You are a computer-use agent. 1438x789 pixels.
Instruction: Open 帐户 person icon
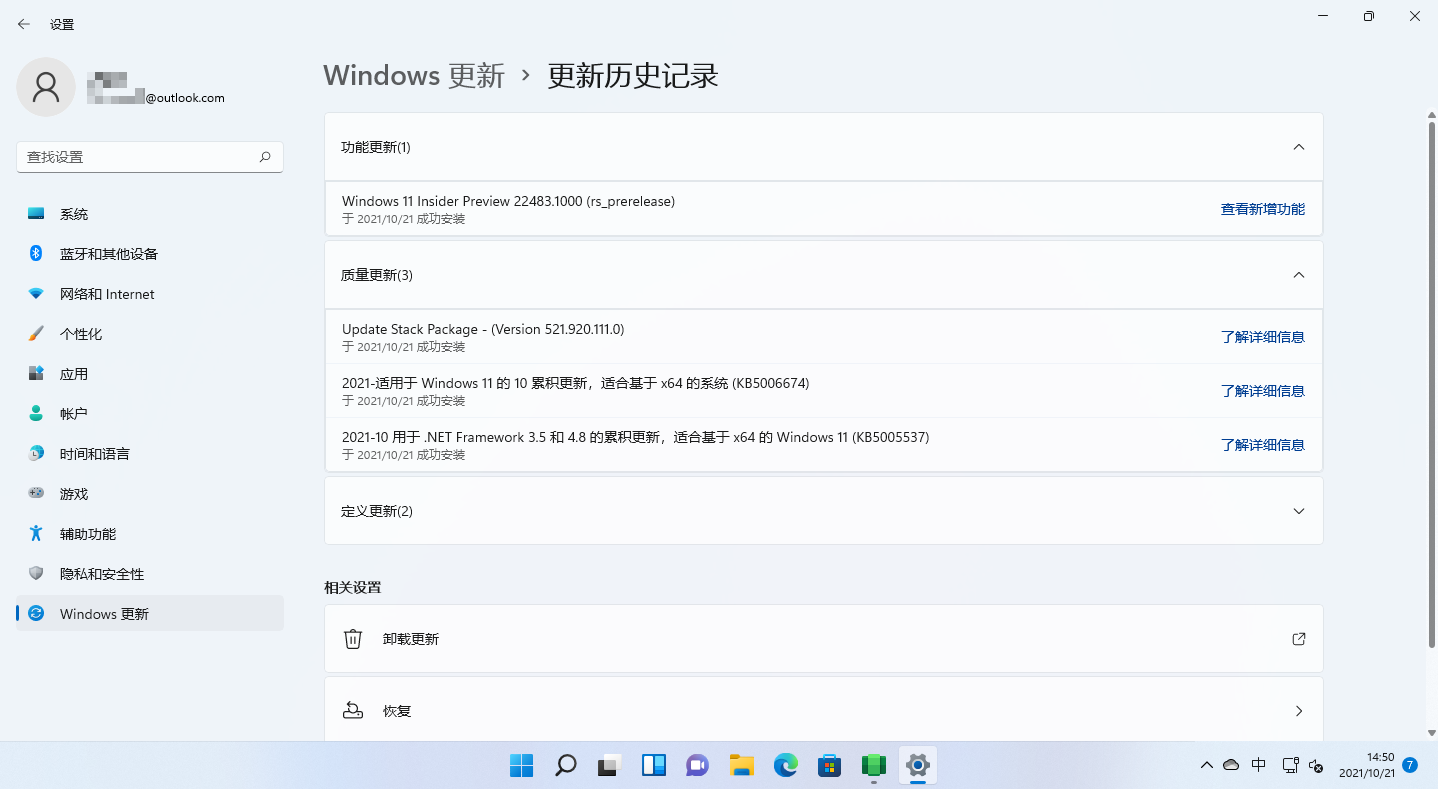(x=36, y=414)
